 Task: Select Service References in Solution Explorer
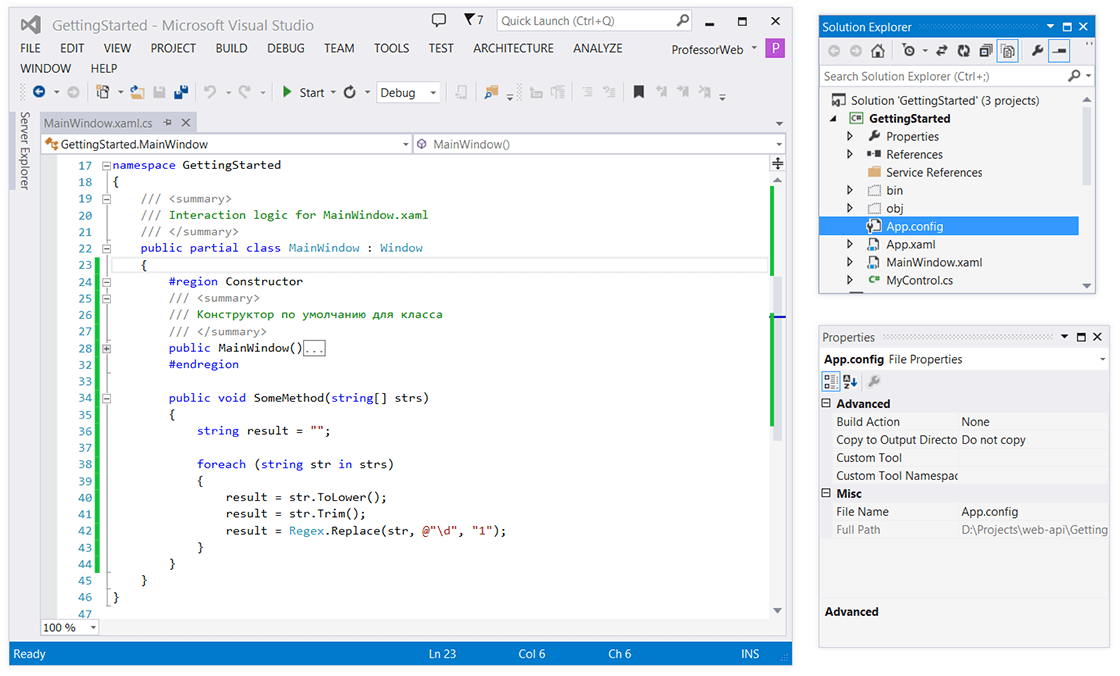tap(934, 172)
